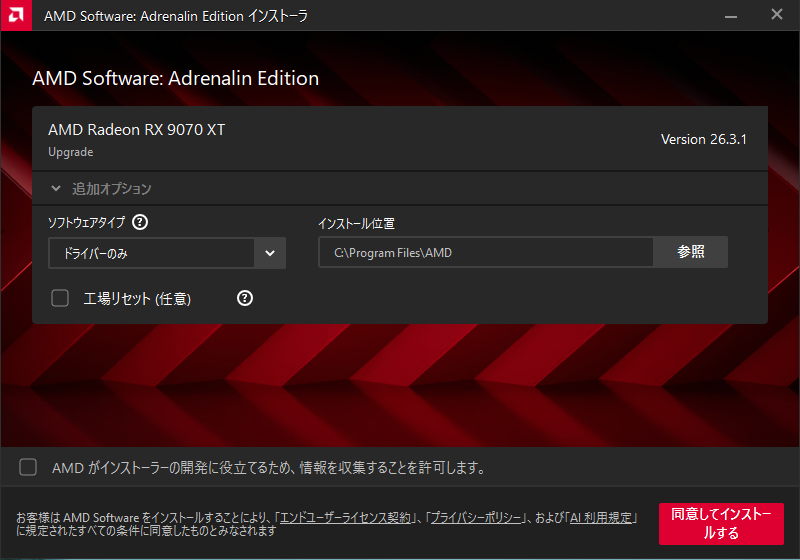The width and height of the screenshot is (800, 560).
Task: Click the arrow button of software type combo box
Action: [x=270, y=254]
